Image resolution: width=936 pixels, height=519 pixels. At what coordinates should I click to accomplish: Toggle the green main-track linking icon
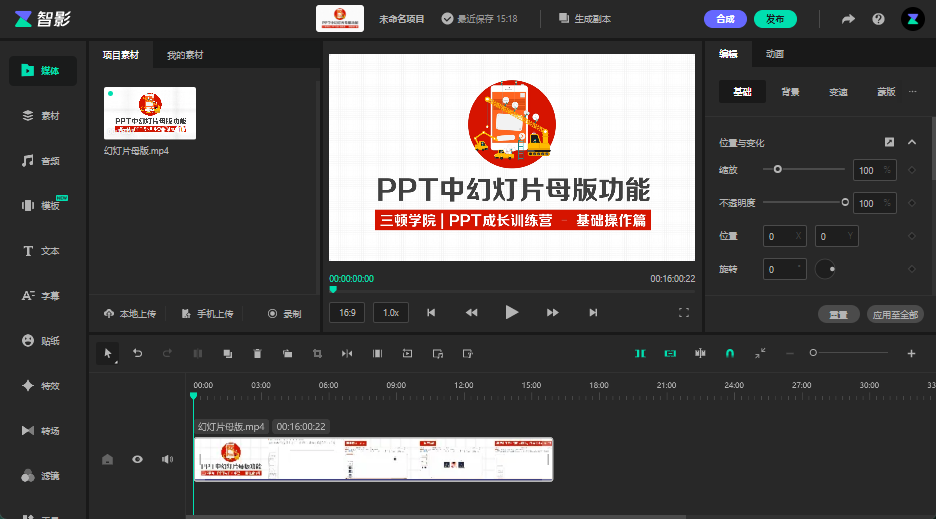[x=670, y=354]
